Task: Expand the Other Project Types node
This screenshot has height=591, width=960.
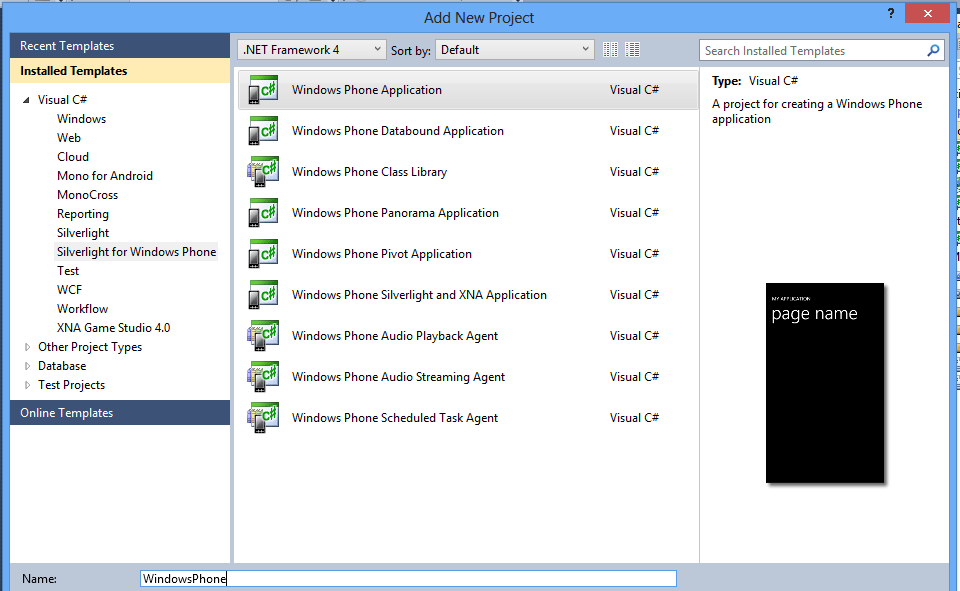Action: pos(27,347)
